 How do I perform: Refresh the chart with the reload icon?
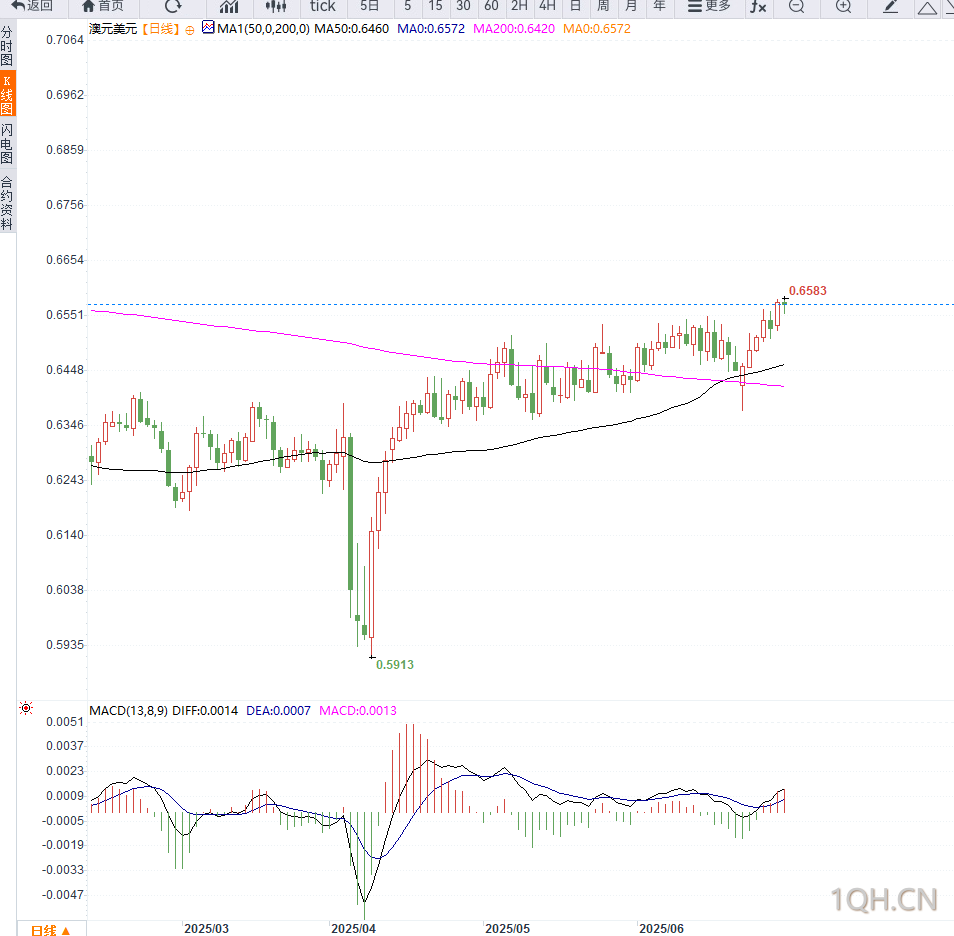coord(173,6)
